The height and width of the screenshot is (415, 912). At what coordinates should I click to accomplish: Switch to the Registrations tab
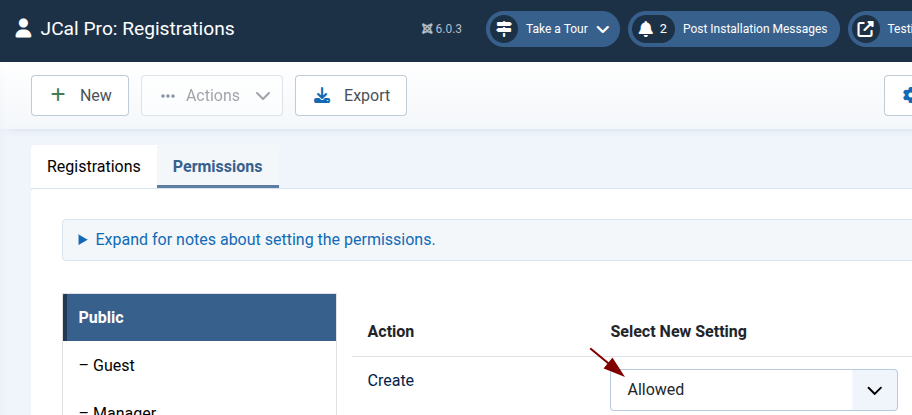point(94,166)
